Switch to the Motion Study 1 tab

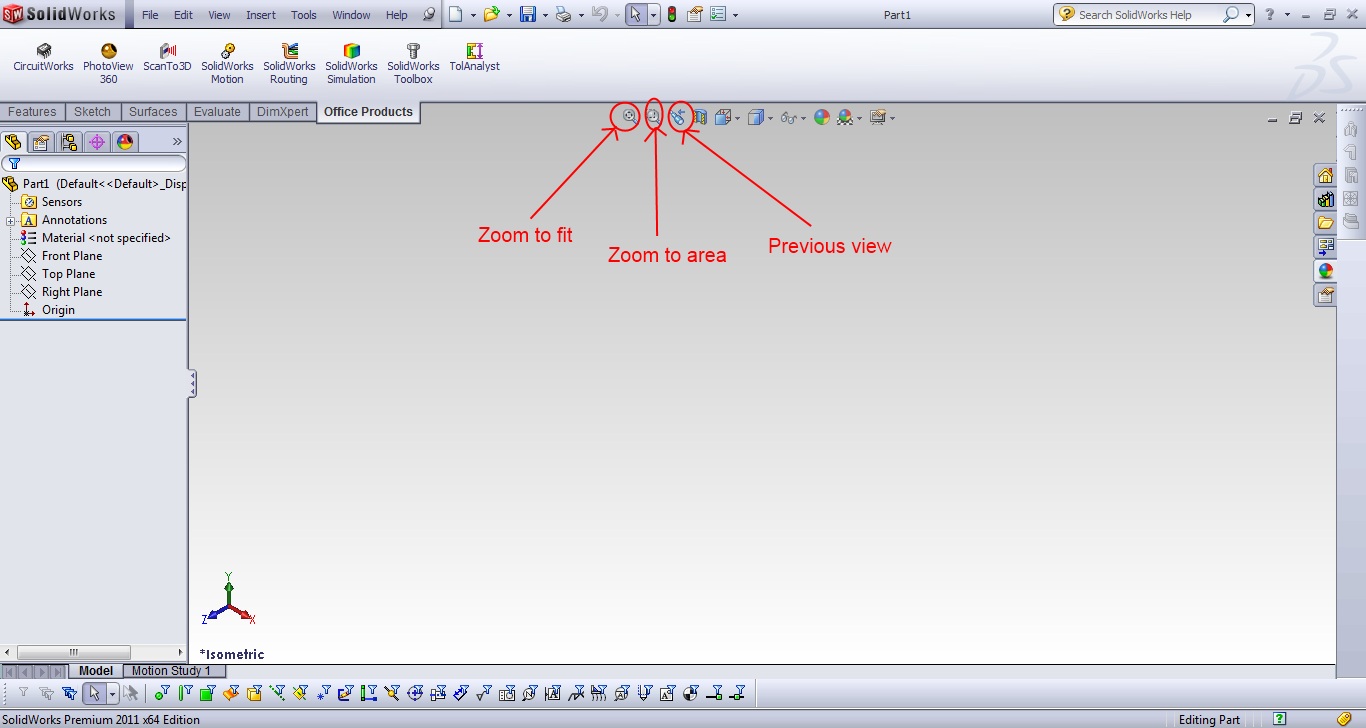pos(171,671)
